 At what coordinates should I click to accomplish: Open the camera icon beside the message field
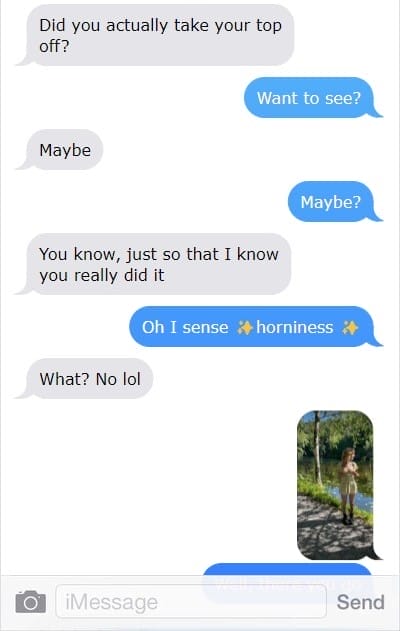[x=31, y=602]
